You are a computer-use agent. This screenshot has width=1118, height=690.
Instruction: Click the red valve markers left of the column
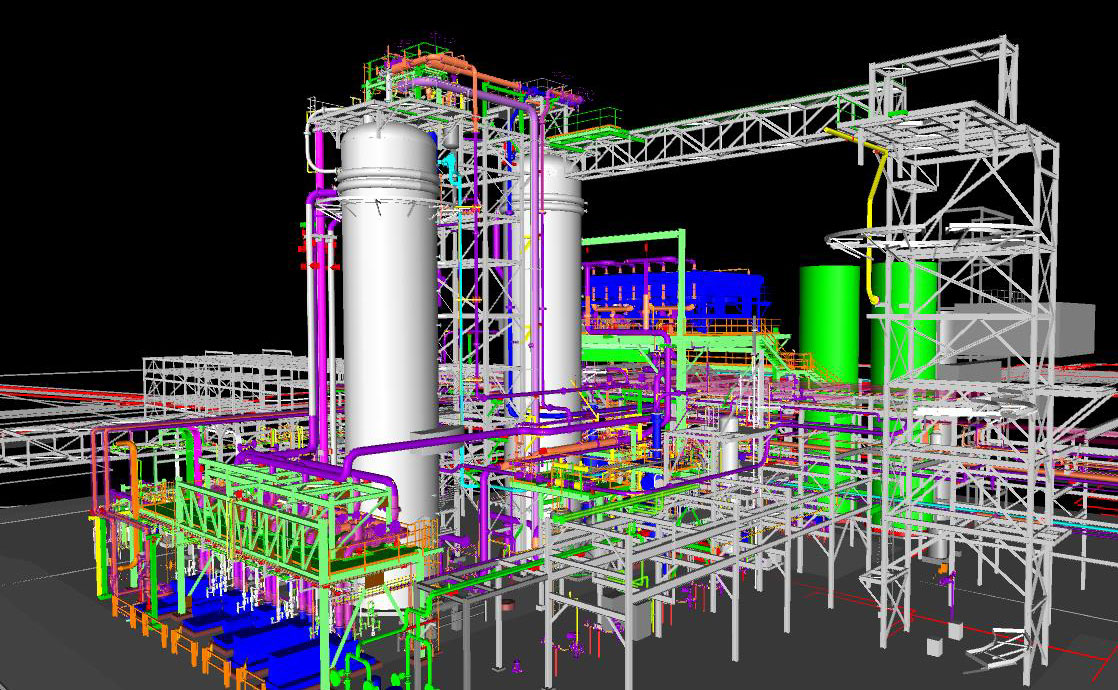[312, 266]
